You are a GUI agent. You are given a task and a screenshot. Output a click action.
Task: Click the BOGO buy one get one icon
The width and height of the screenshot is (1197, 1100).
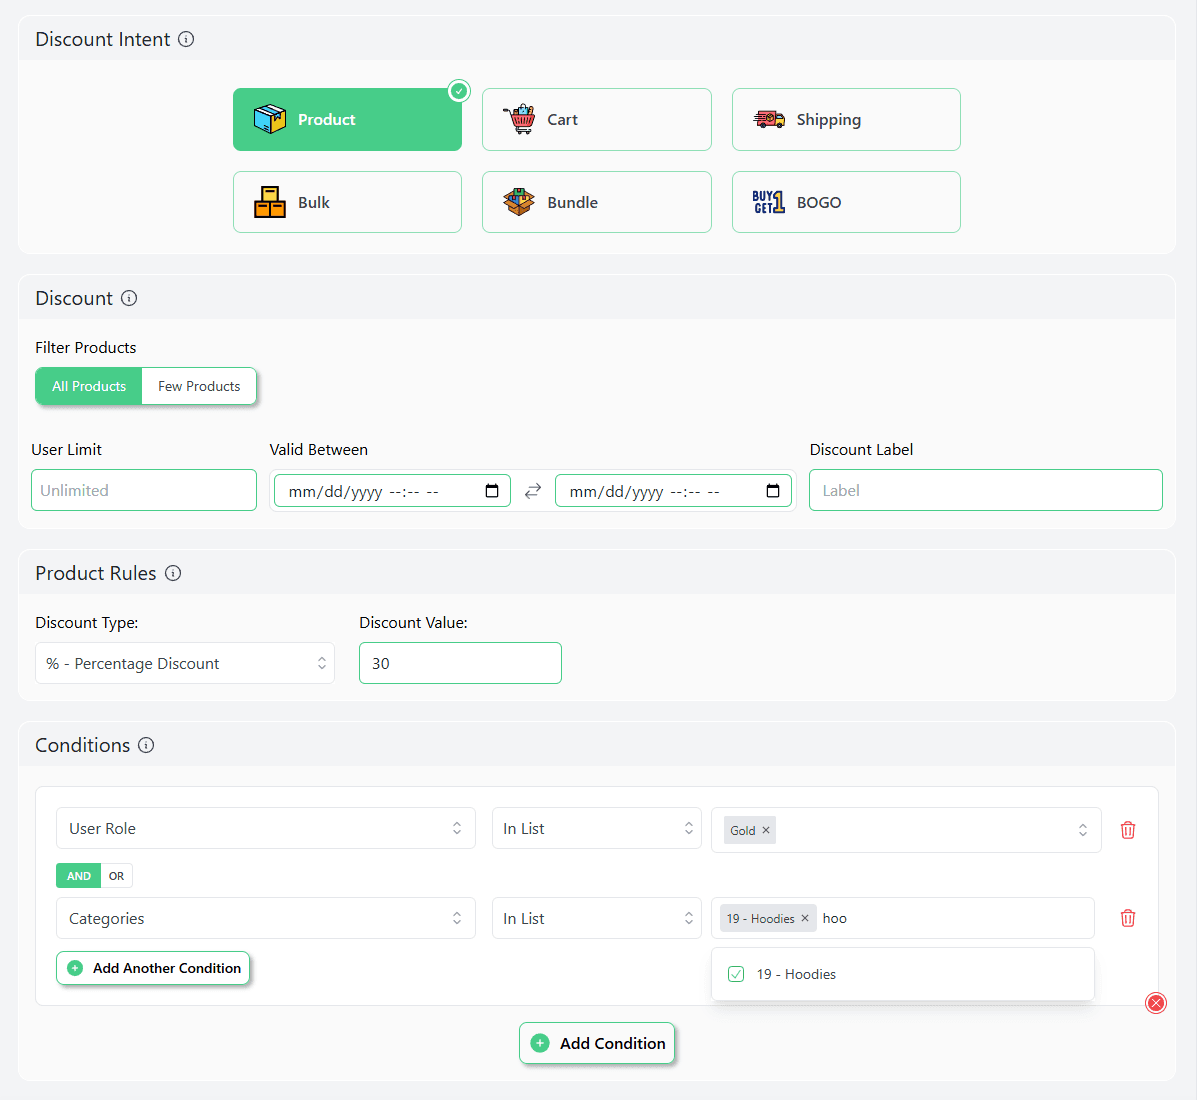tap(769, 202)
